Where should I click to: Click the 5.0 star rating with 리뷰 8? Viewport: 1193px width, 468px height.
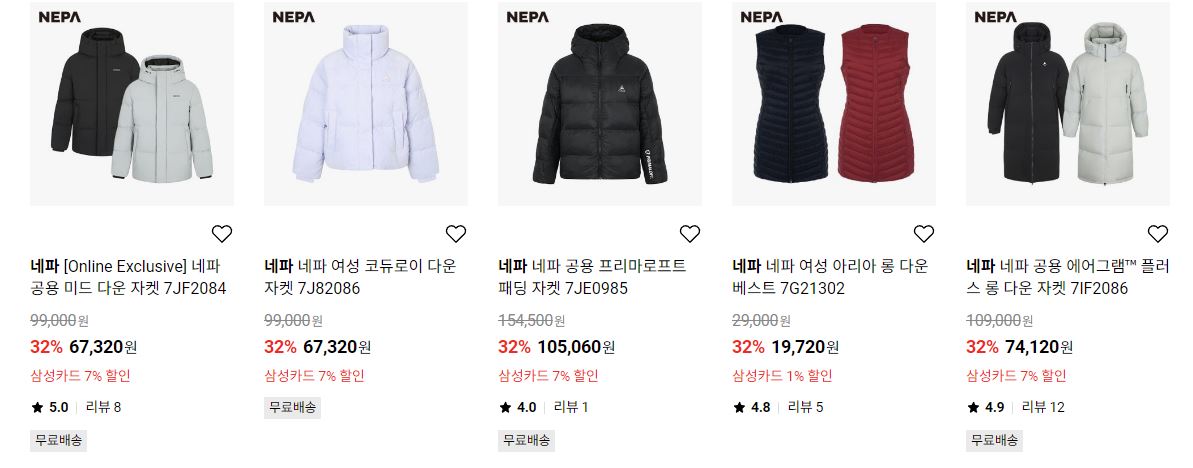coord(76,407)
